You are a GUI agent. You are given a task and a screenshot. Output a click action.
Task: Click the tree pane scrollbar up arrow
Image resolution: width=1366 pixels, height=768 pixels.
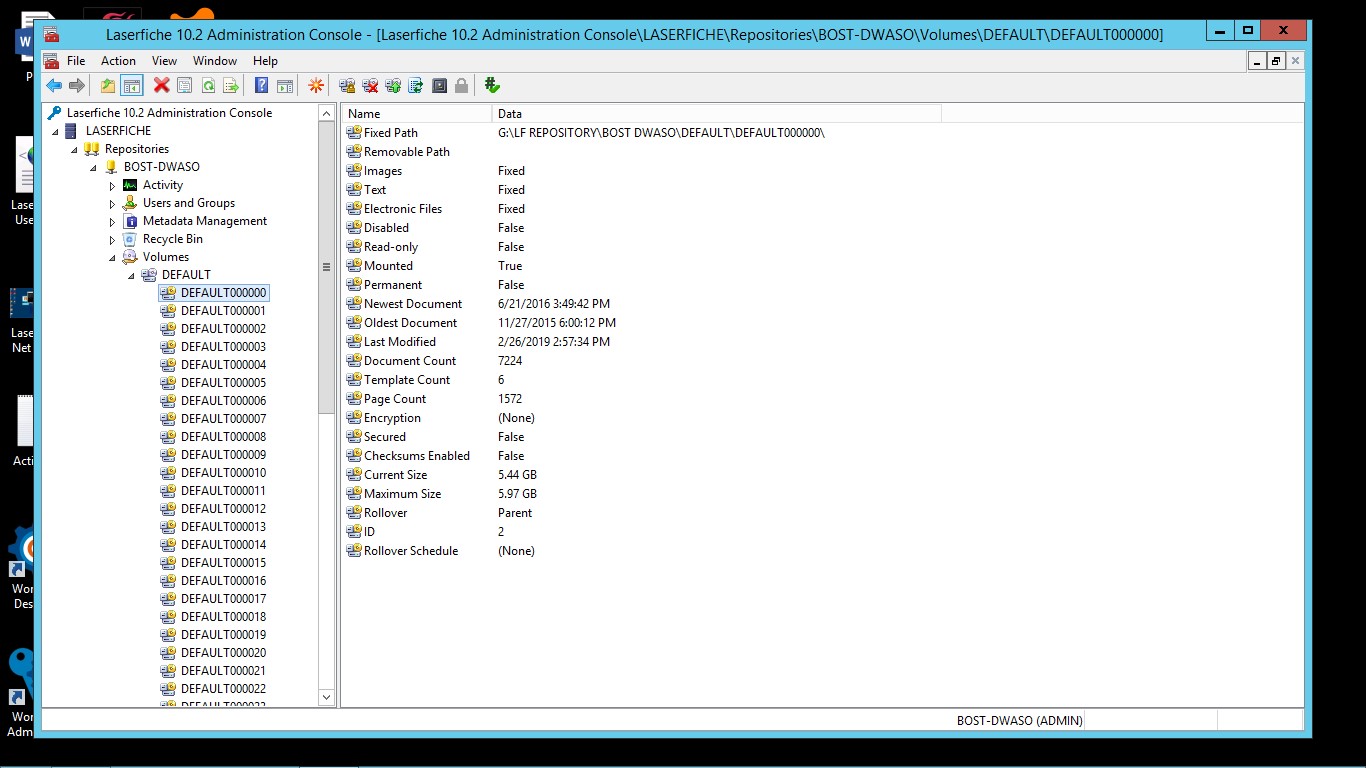pyautogui.click(x=326, y=114)
